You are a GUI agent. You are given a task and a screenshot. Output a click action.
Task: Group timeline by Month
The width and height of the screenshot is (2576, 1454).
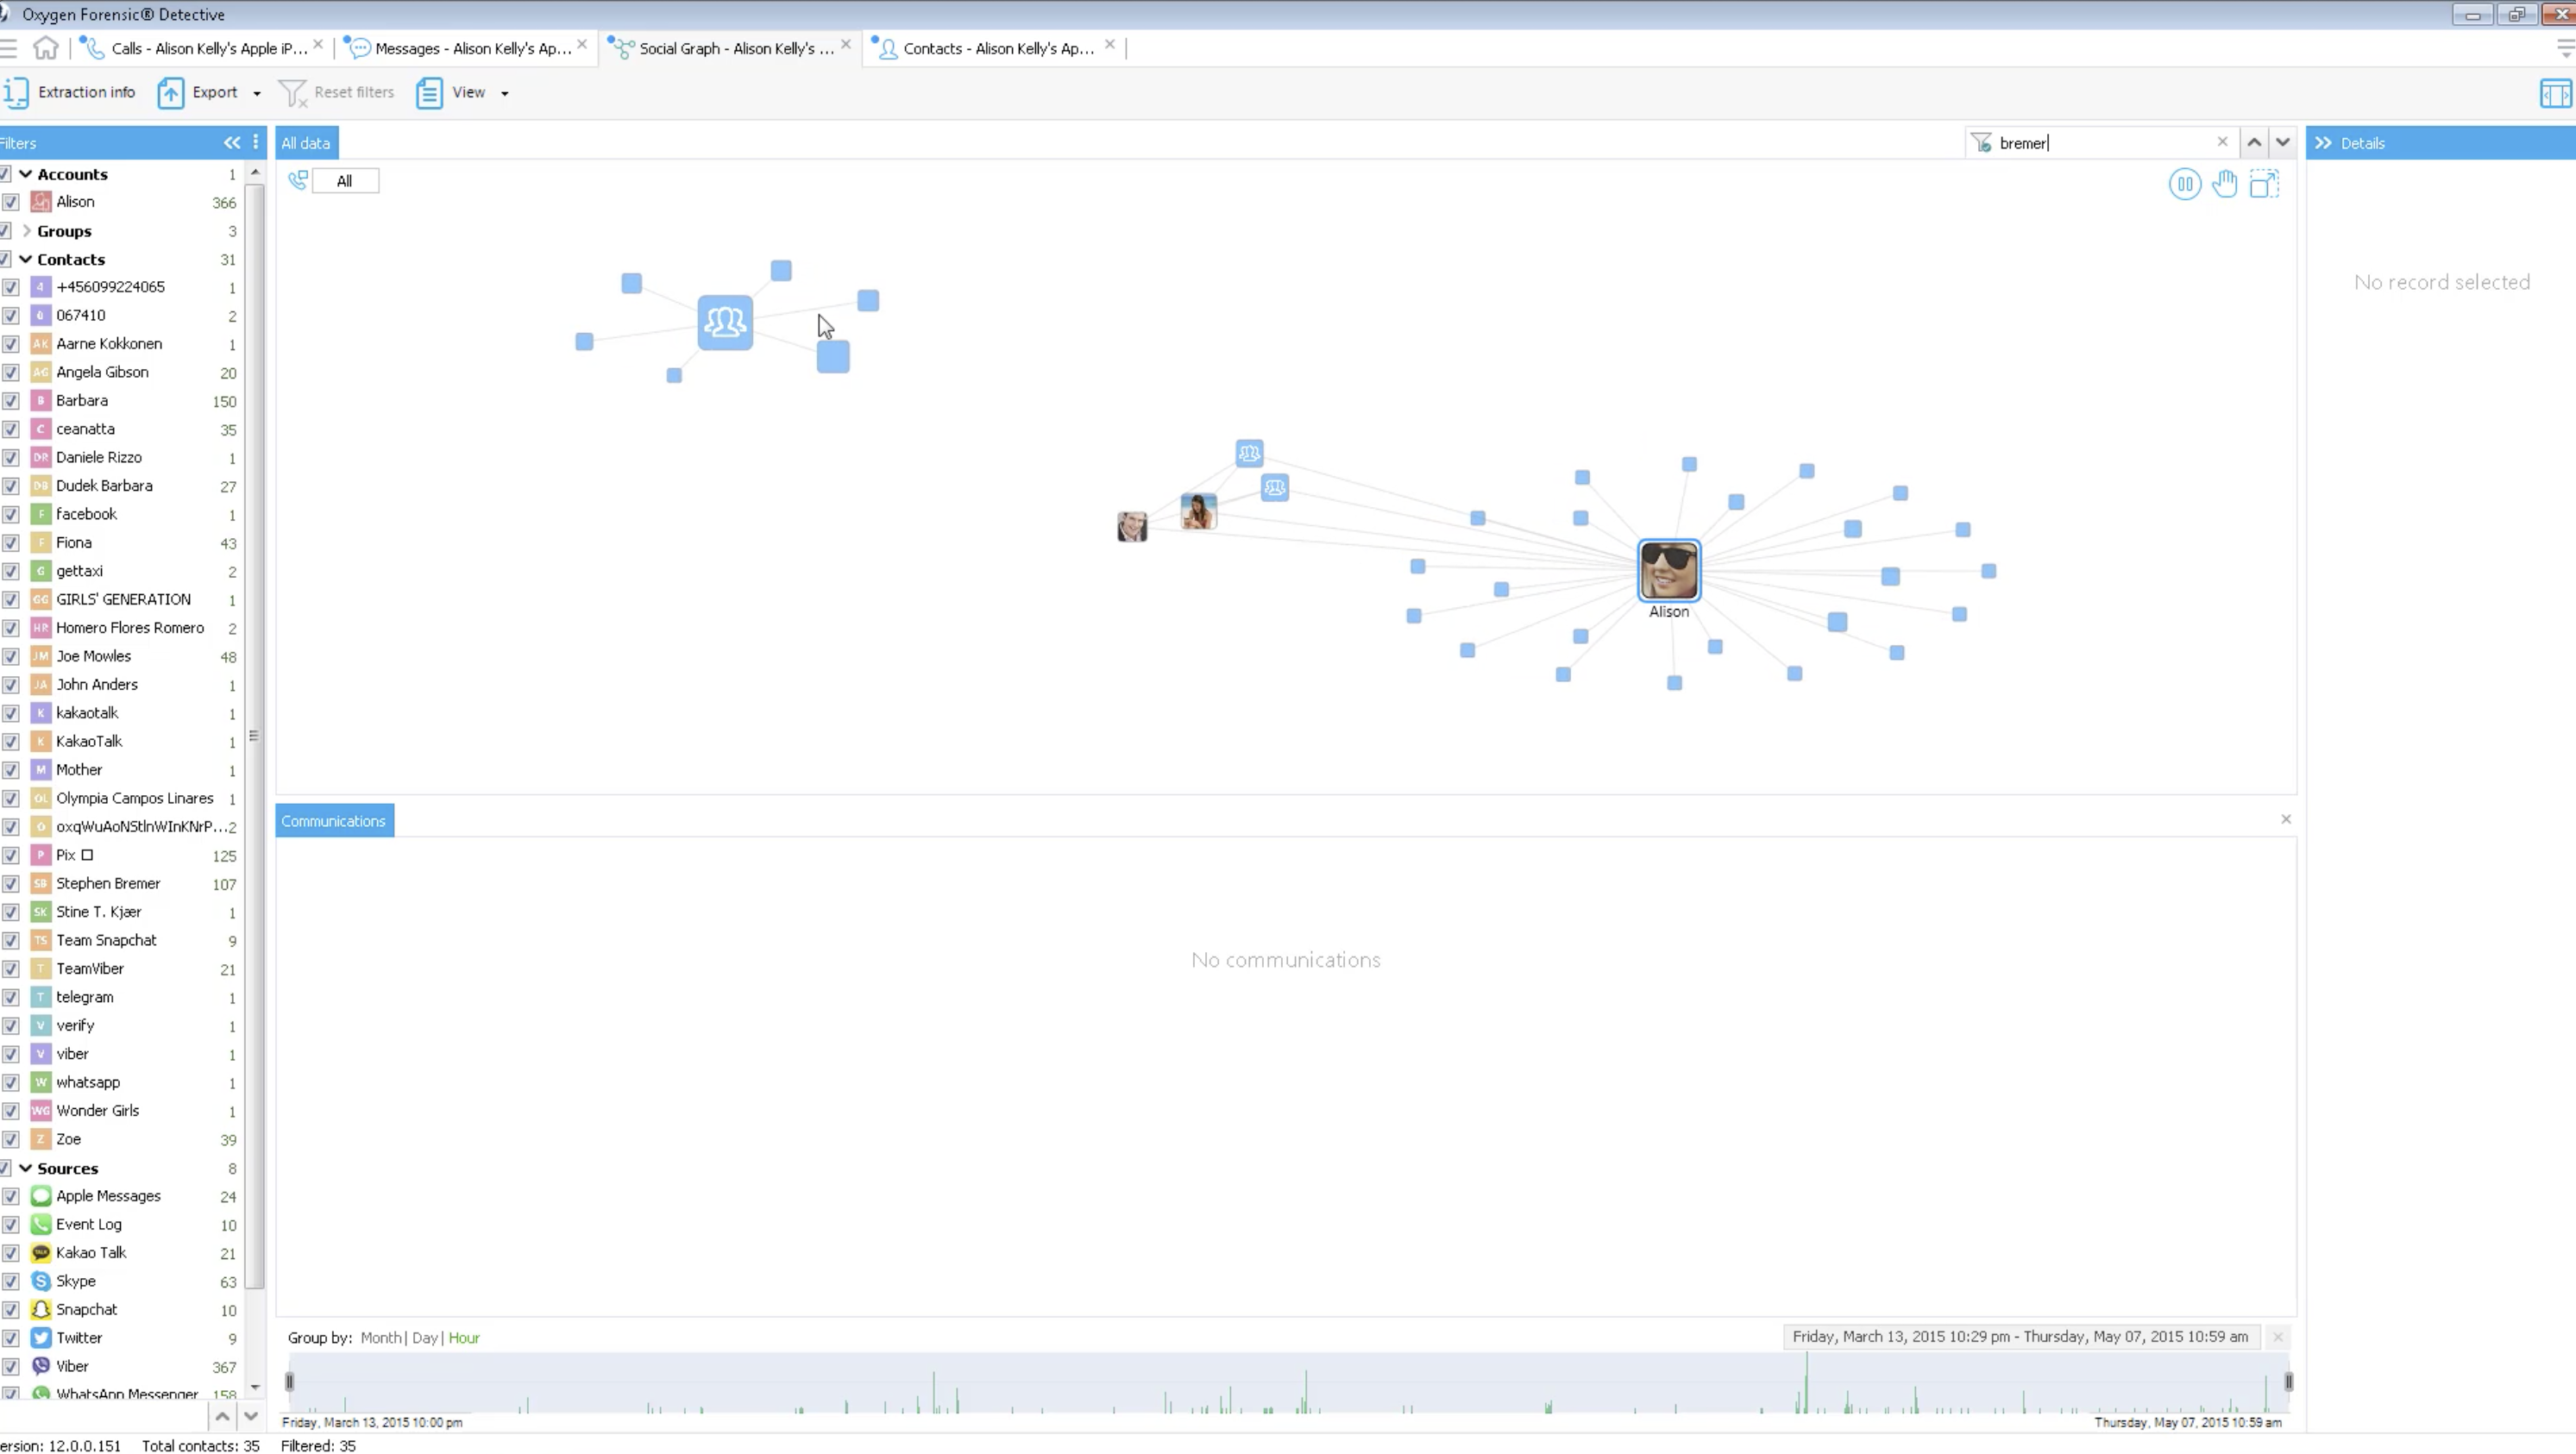[x=380, y=1338]
